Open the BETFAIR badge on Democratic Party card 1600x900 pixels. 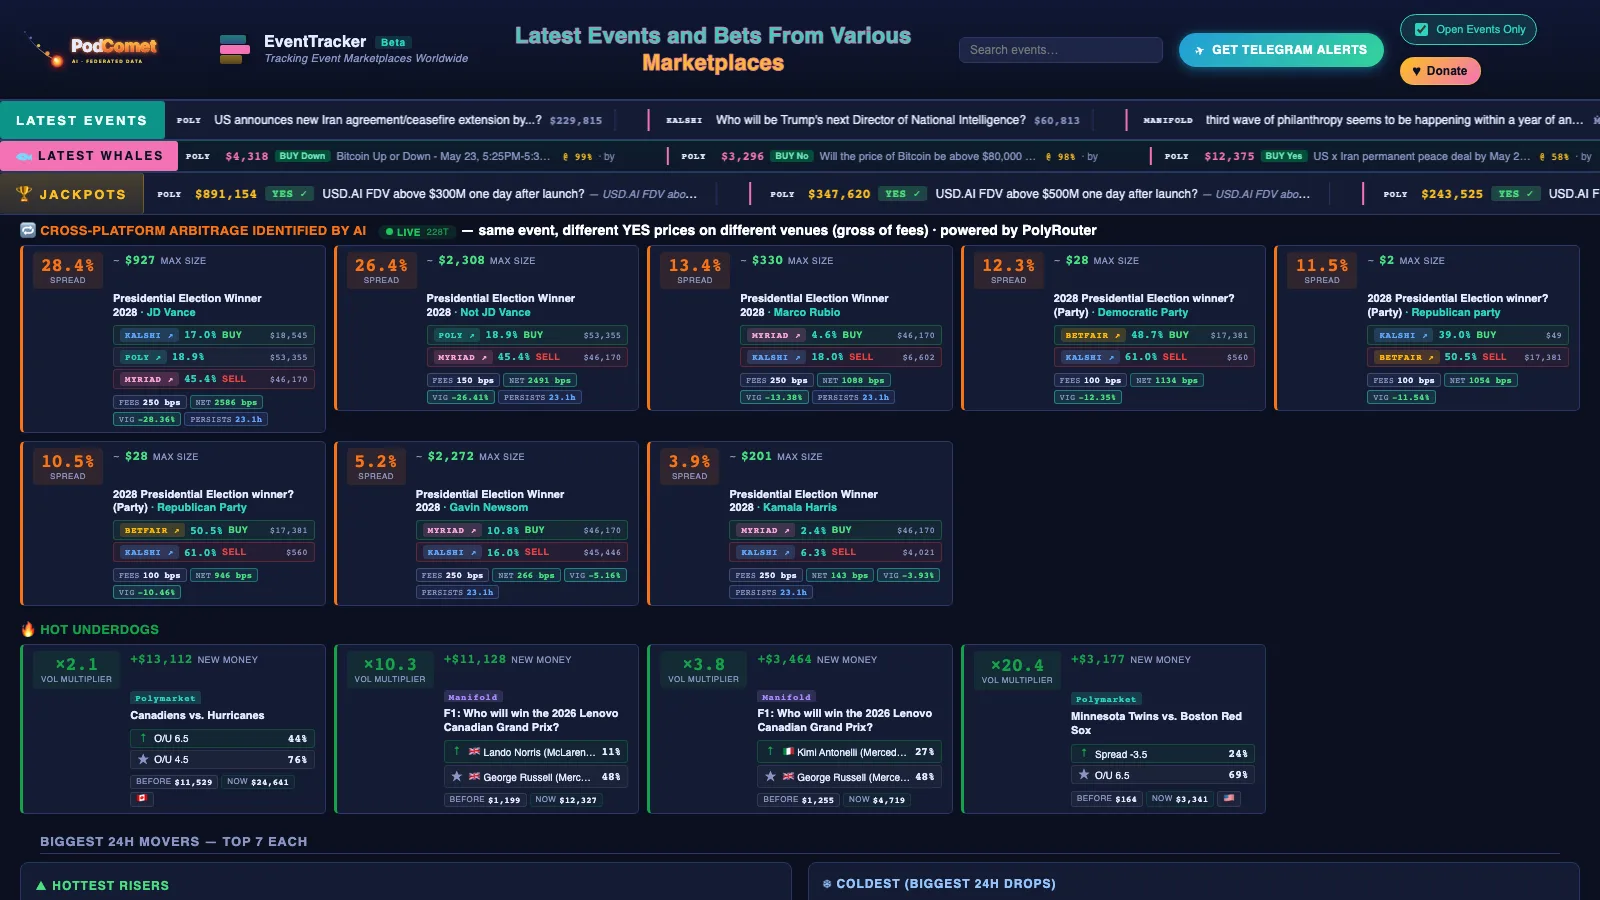[x=1092, y=335]
